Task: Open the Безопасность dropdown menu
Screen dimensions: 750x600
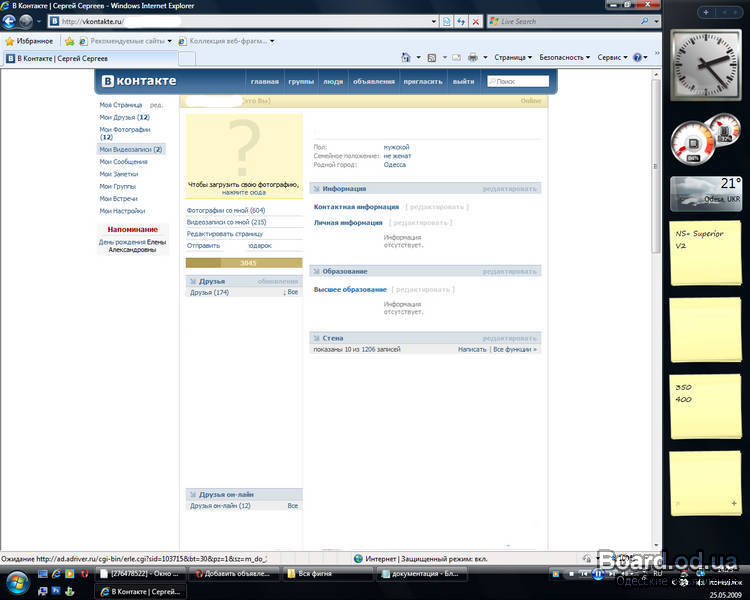Action: pyautogui.click(x=564, y=58)
